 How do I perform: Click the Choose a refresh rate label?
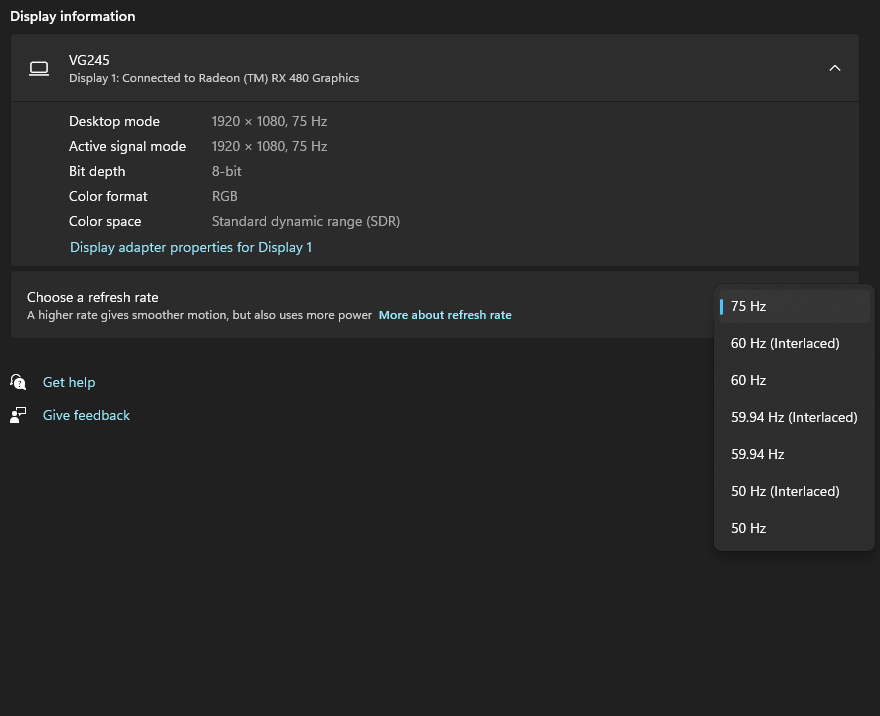click(x=92, y=297)
